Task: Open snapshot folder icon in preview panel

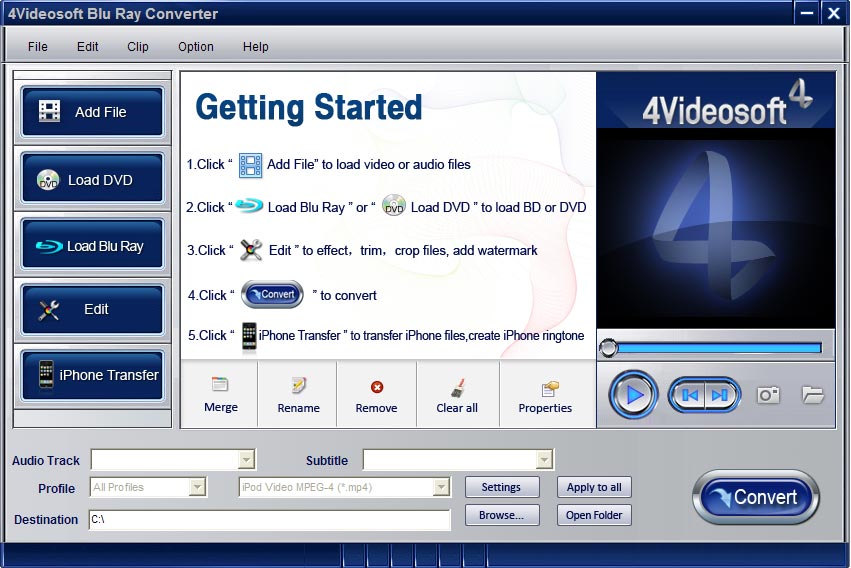Action: pyautogui.click(x=812, y=394)
